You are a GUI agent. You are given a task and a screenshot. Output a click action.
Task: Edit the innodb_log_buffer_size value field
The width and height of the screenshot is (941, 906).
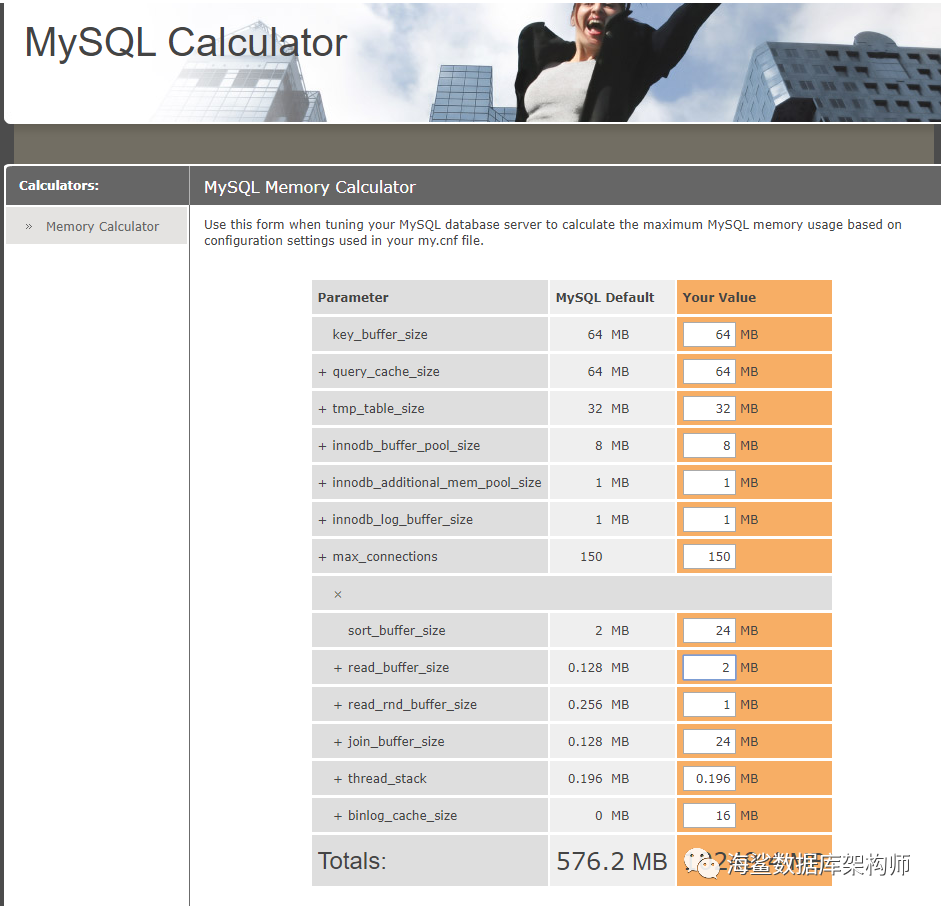709,520
